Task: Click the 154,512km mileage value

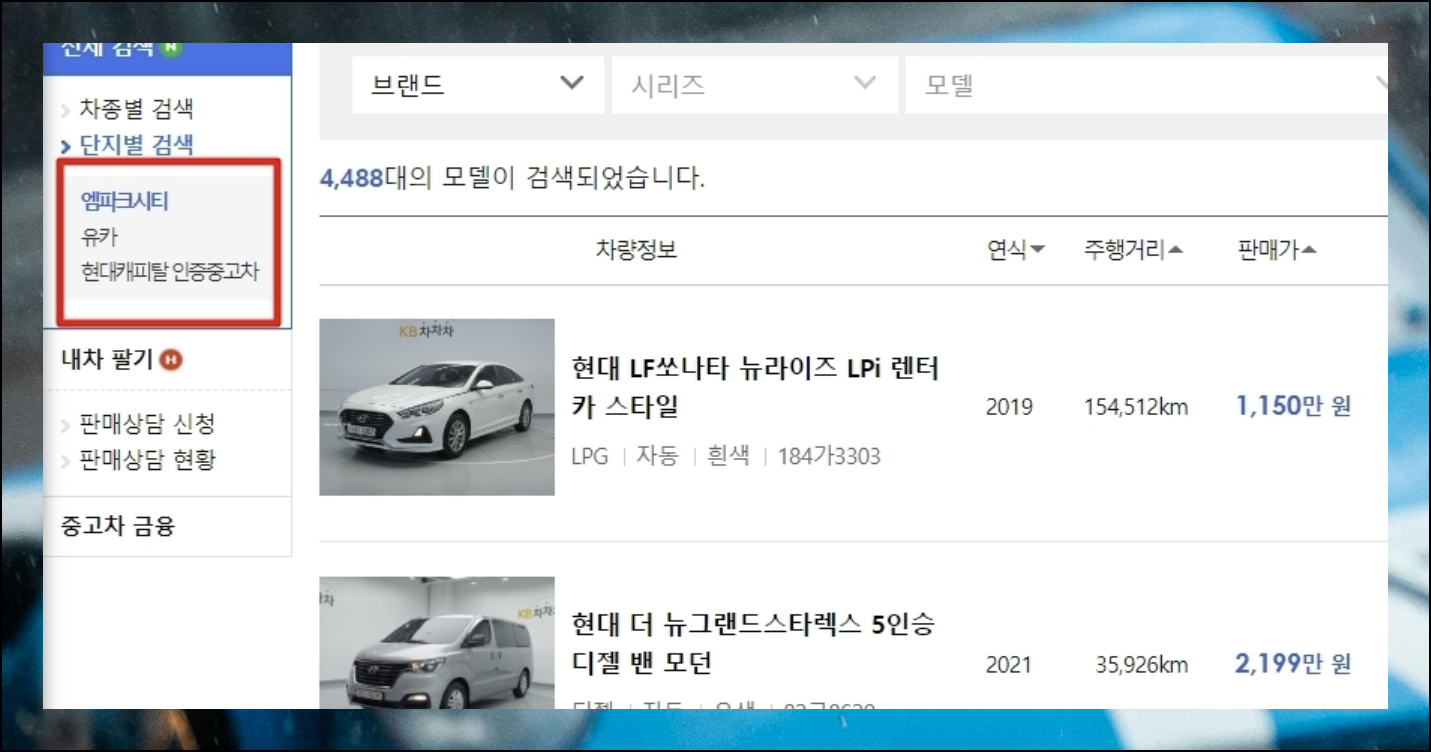Action: pos(1136,407)
